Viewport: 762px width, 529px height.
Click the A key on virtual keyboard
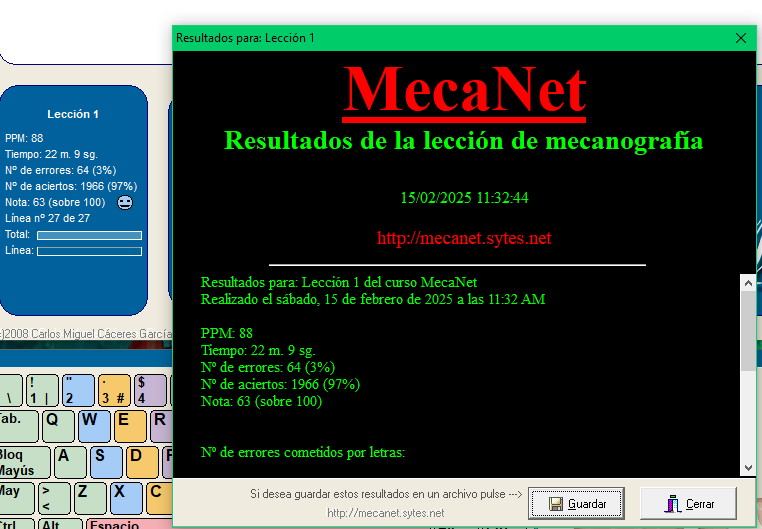click(x=70, y=461)
